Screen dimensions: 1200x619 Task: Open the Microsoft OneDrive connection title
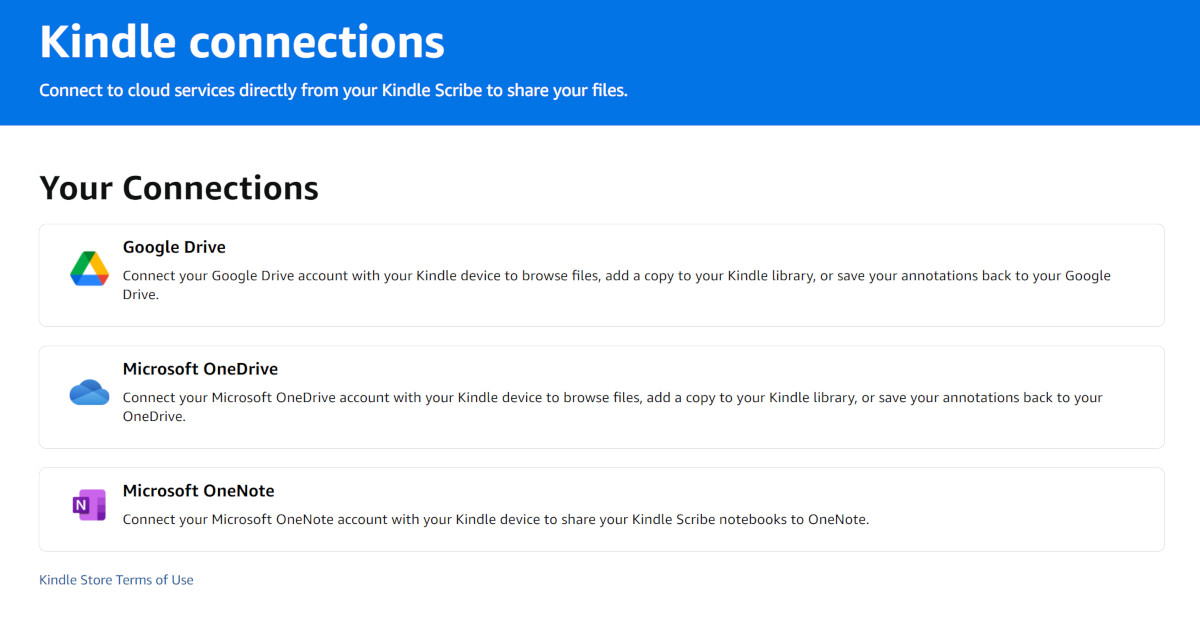tap(200, 369)
